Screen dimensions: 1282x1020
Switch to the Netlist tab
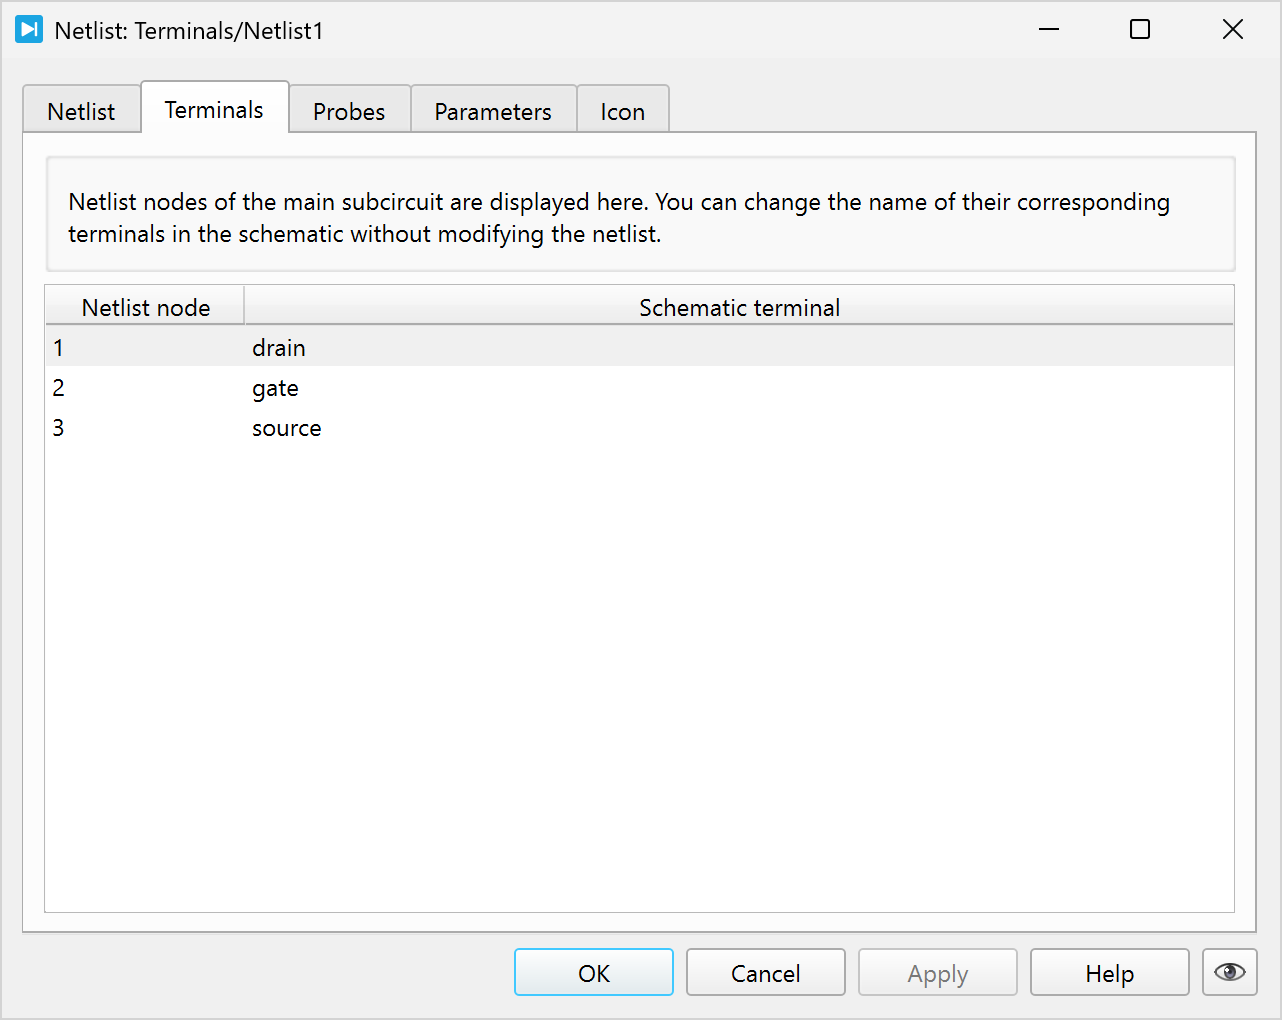click(81, 111)
